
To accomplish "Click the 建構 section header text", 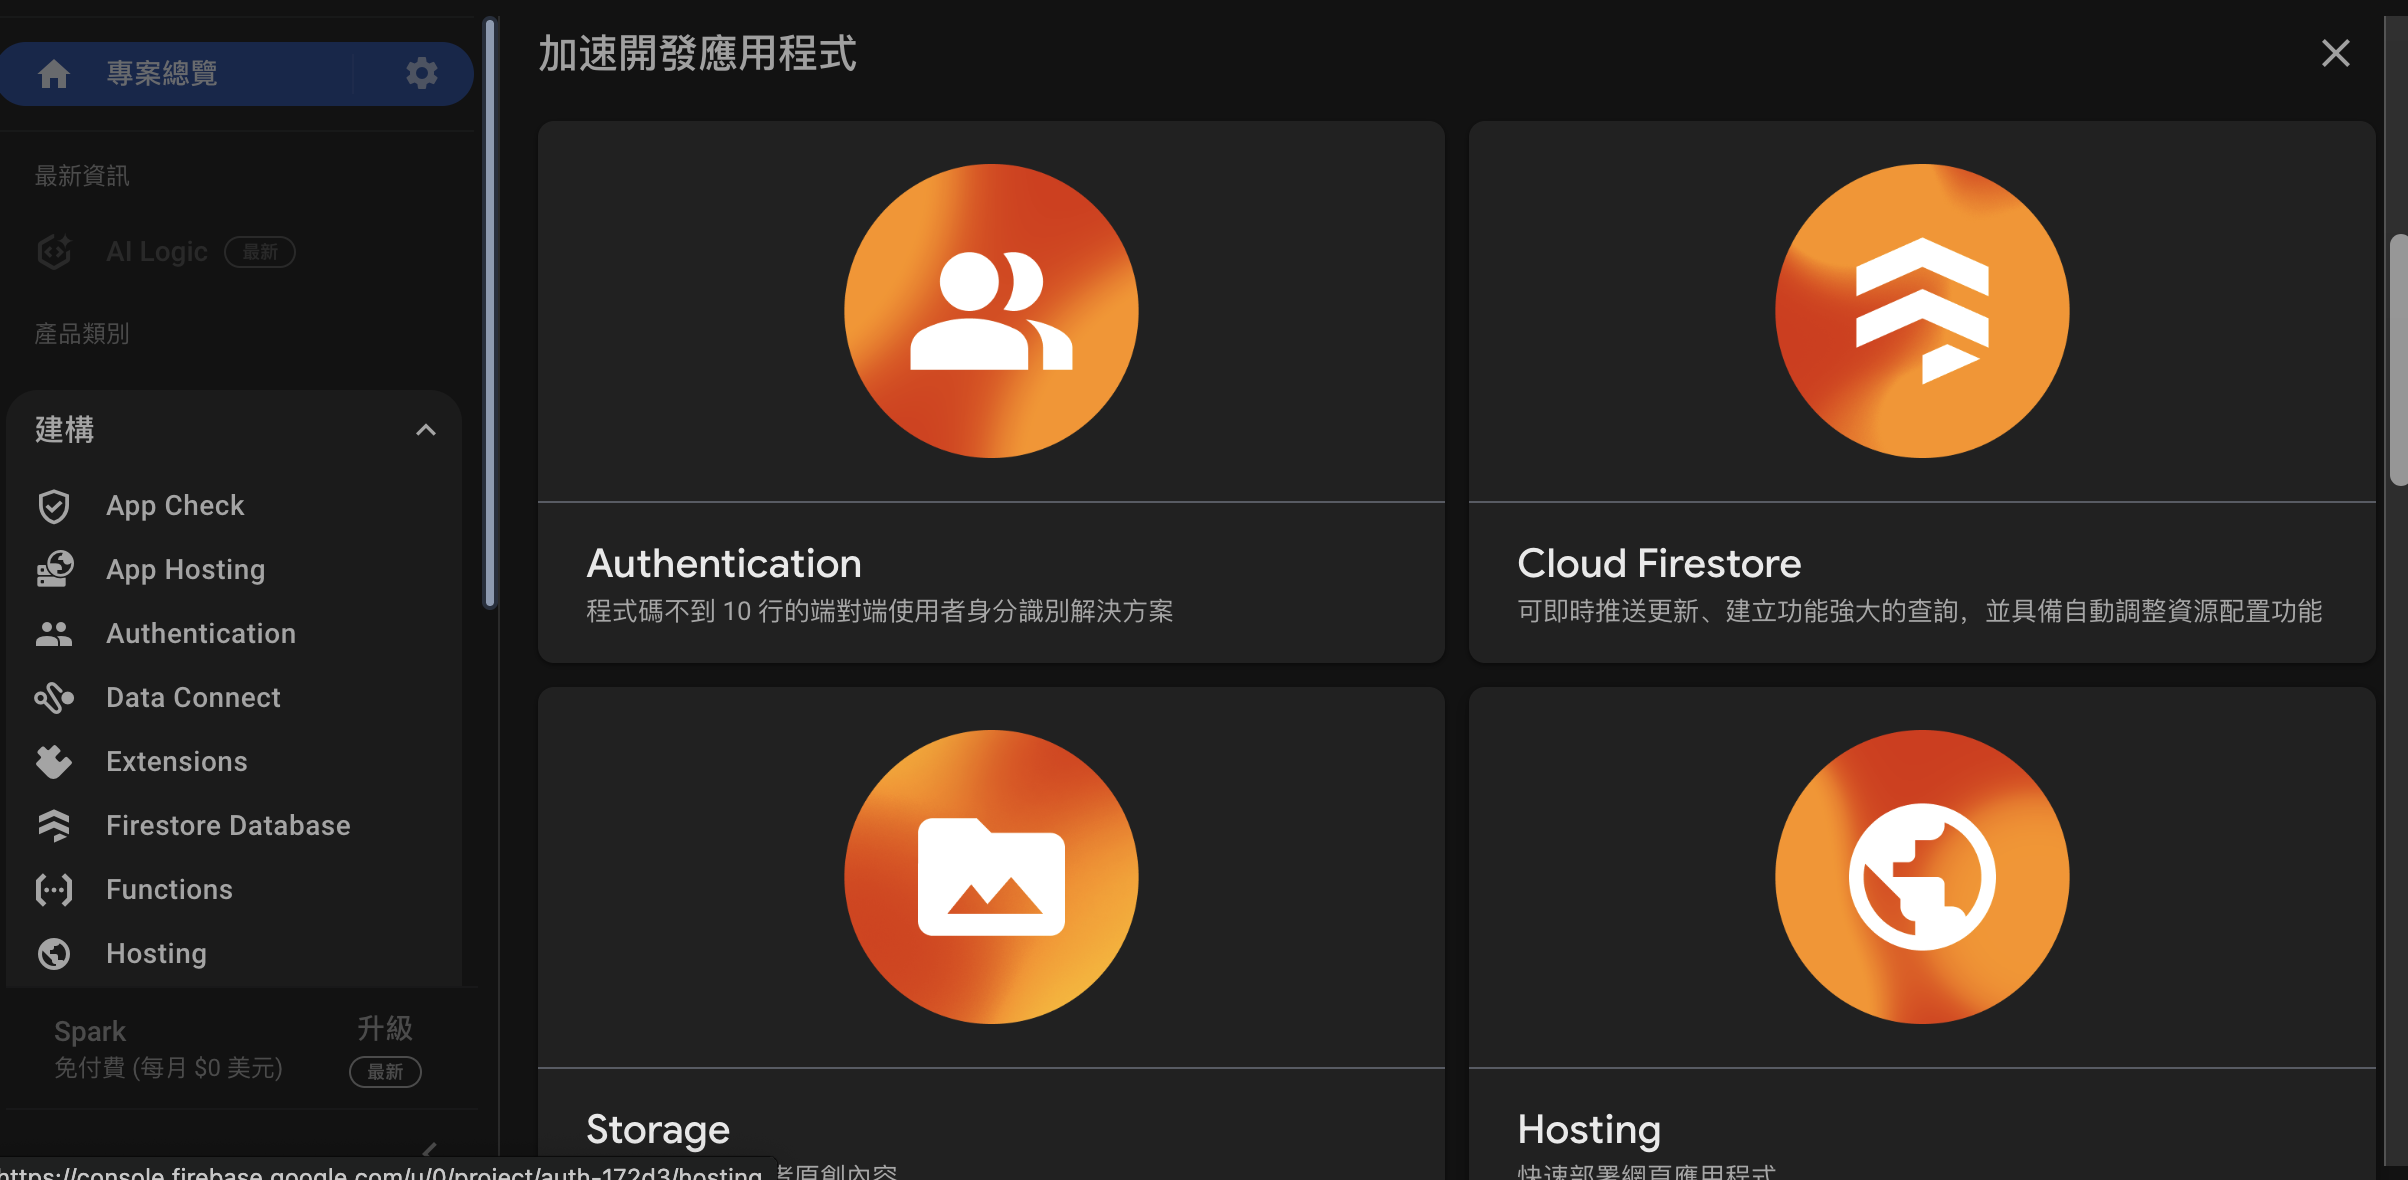I will tap(65, 430).
